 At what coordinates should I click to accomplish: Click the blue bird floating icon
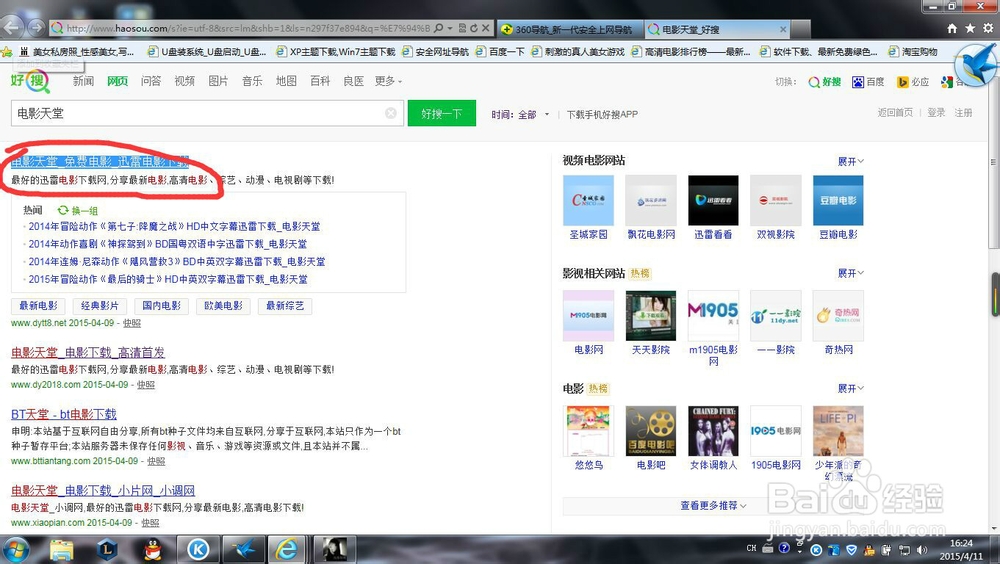pyautogui.click(x=976, y=65)
